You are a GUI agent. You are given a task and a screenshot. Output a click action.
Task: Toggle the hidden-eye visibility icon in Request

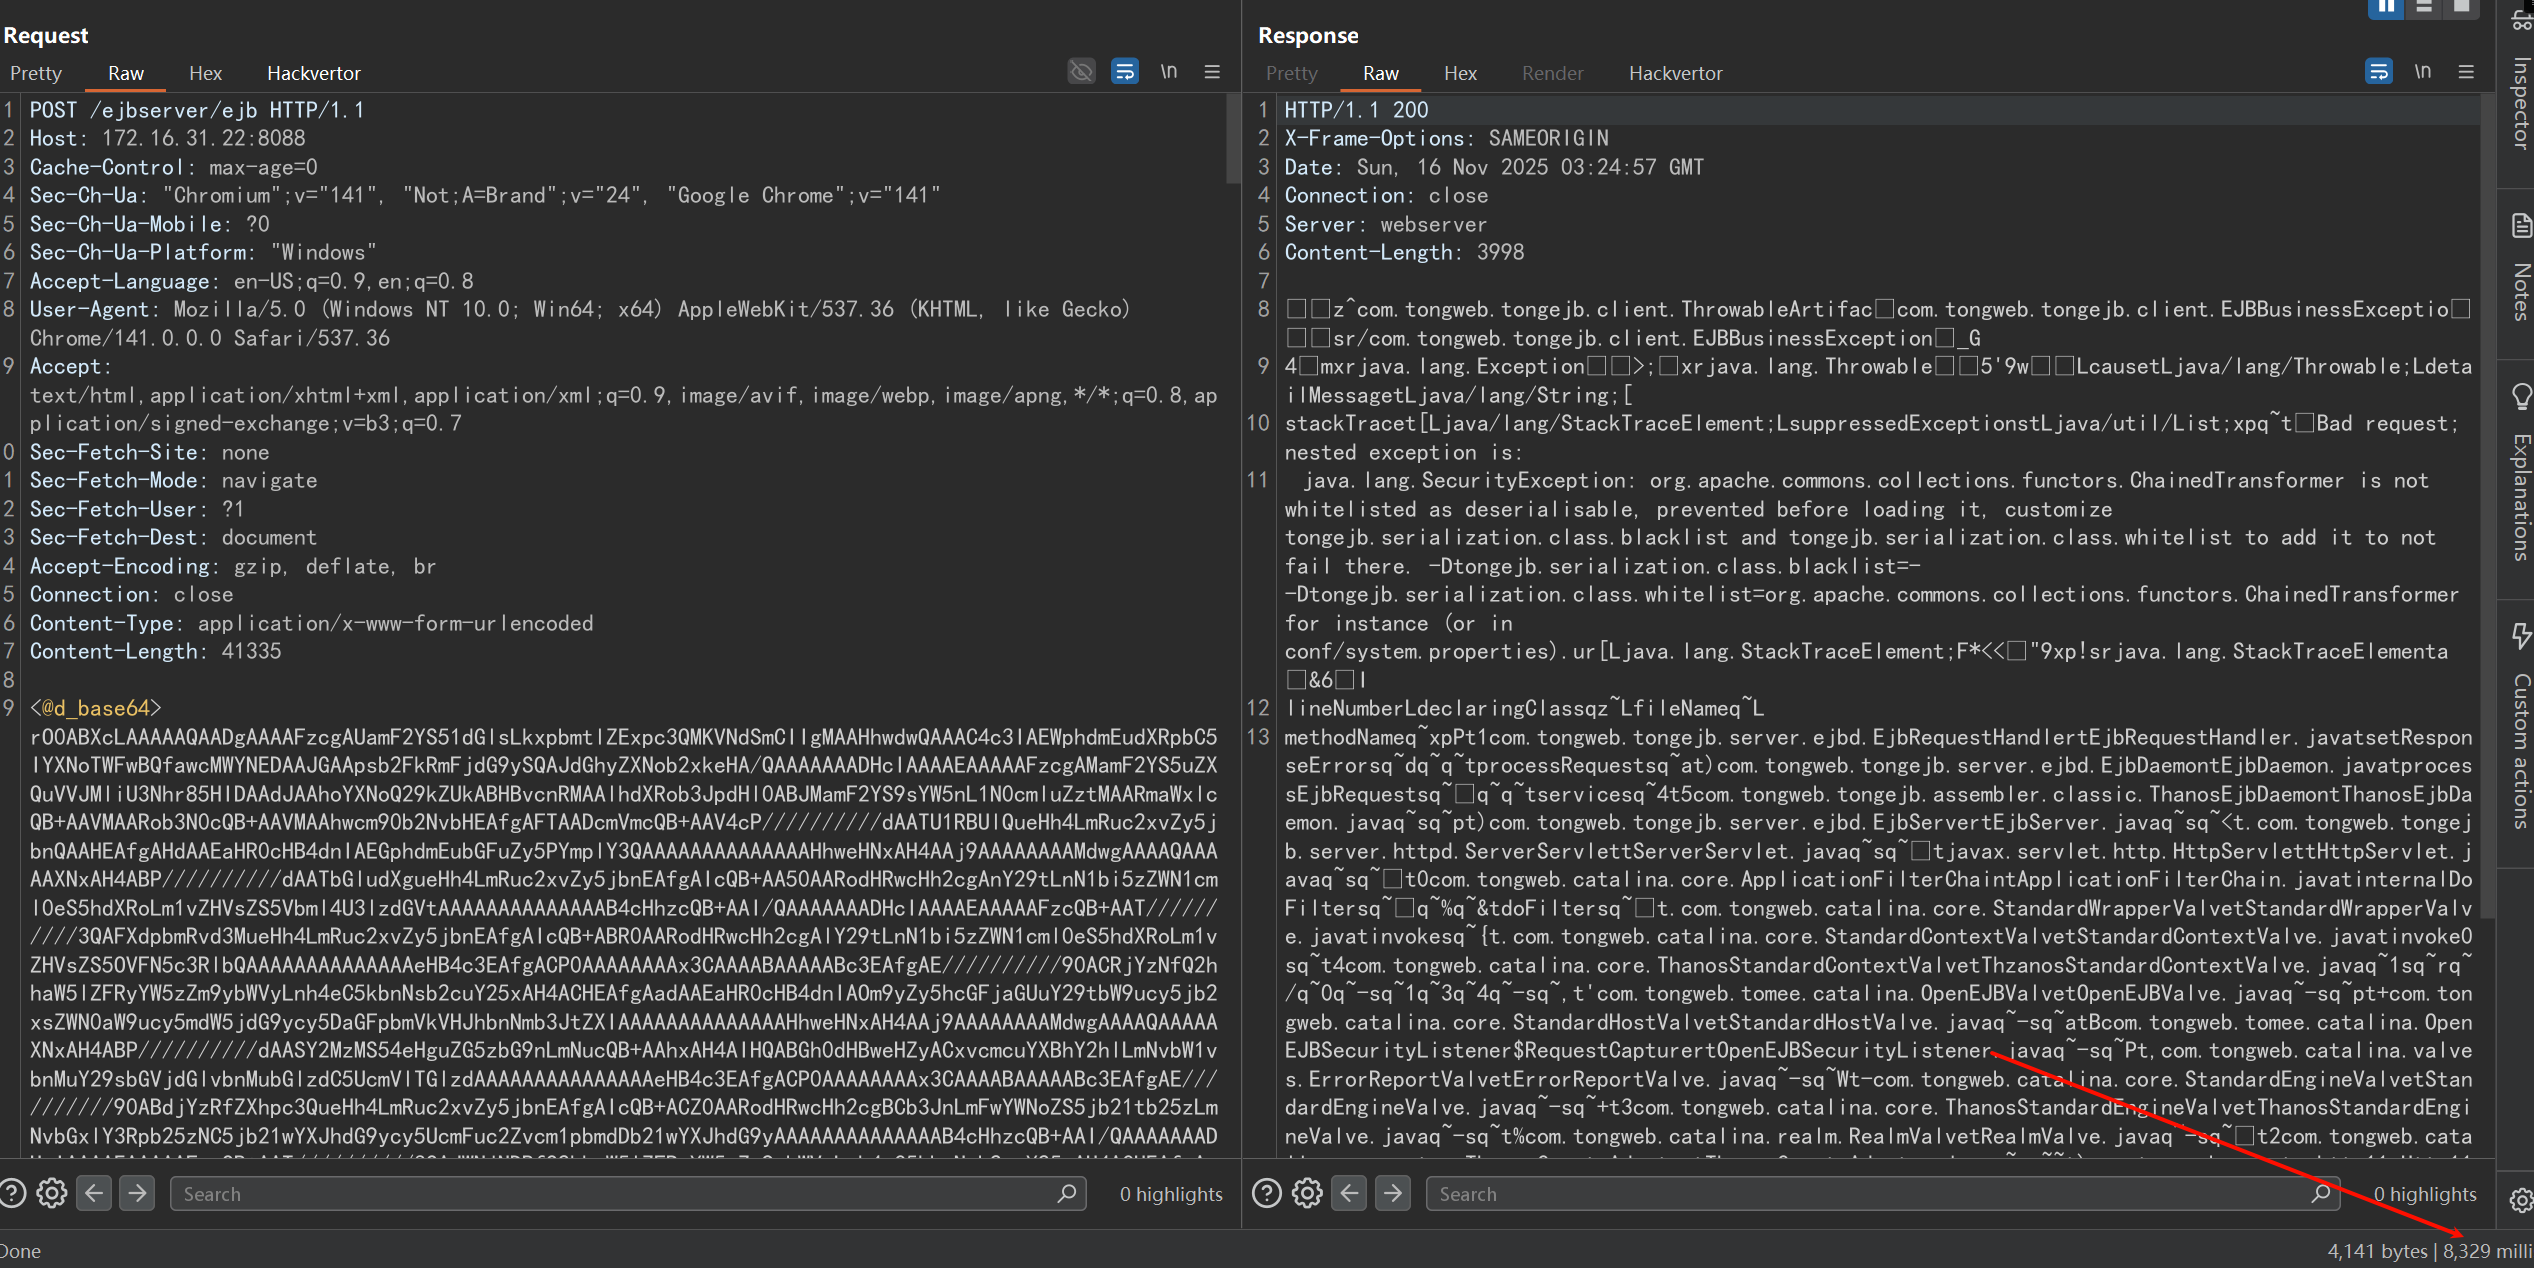pyautogui.click(x=1081, y=72)
